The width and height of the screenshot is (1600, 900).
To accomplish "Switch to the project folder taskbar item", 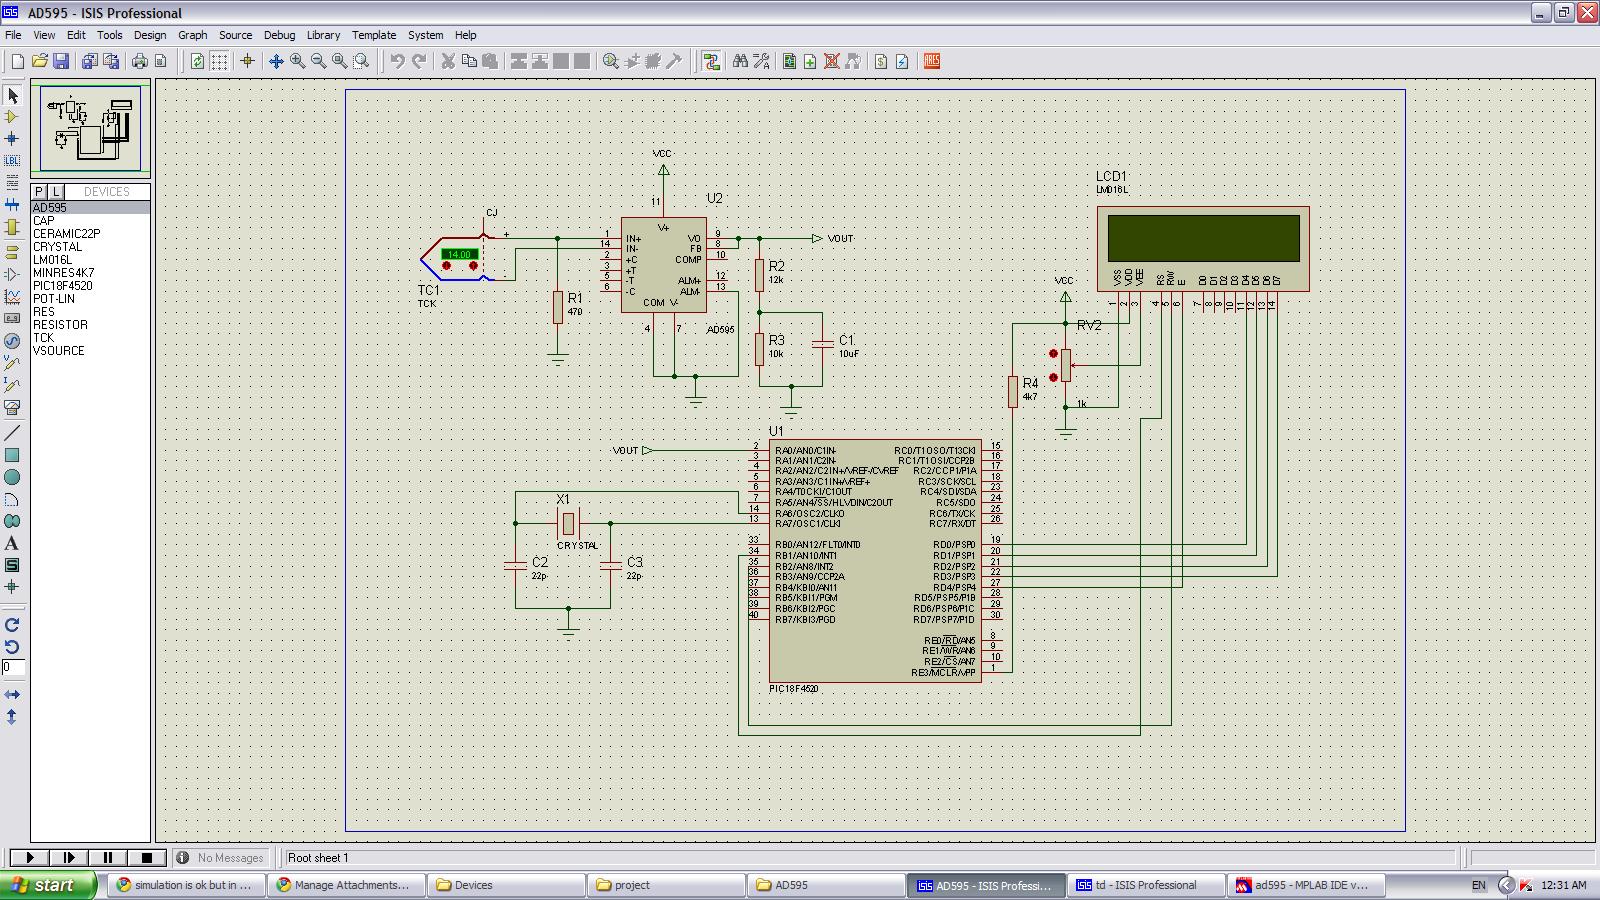I will click(x=666, y=885).
